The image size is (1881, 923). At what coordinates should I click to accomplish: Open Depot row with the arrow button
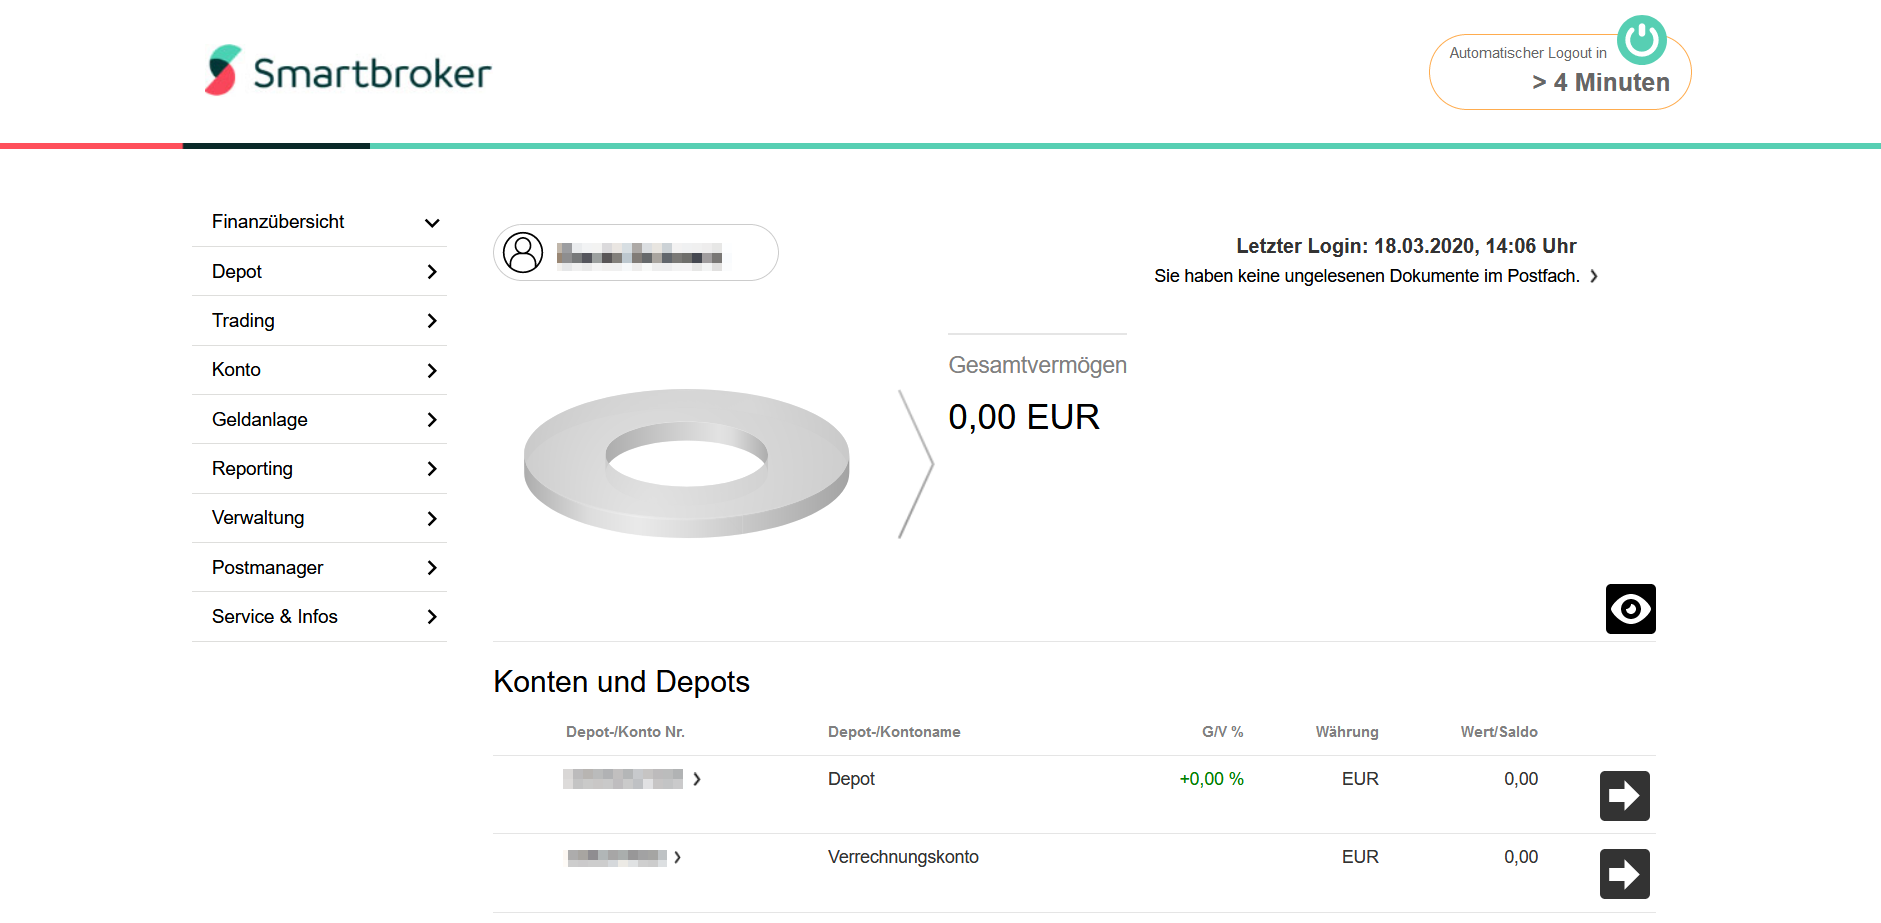[x=1624, y=796]
